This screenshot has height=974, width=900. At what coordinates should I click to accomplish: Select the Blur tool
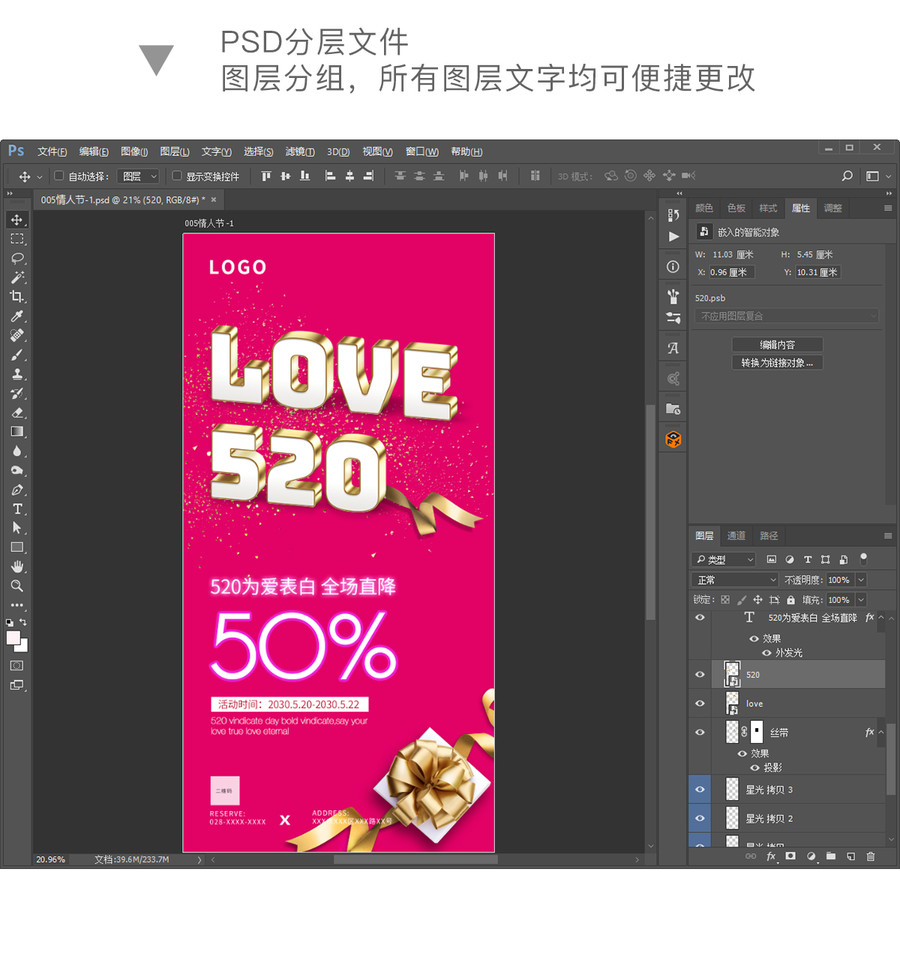(x=17, y=451)
